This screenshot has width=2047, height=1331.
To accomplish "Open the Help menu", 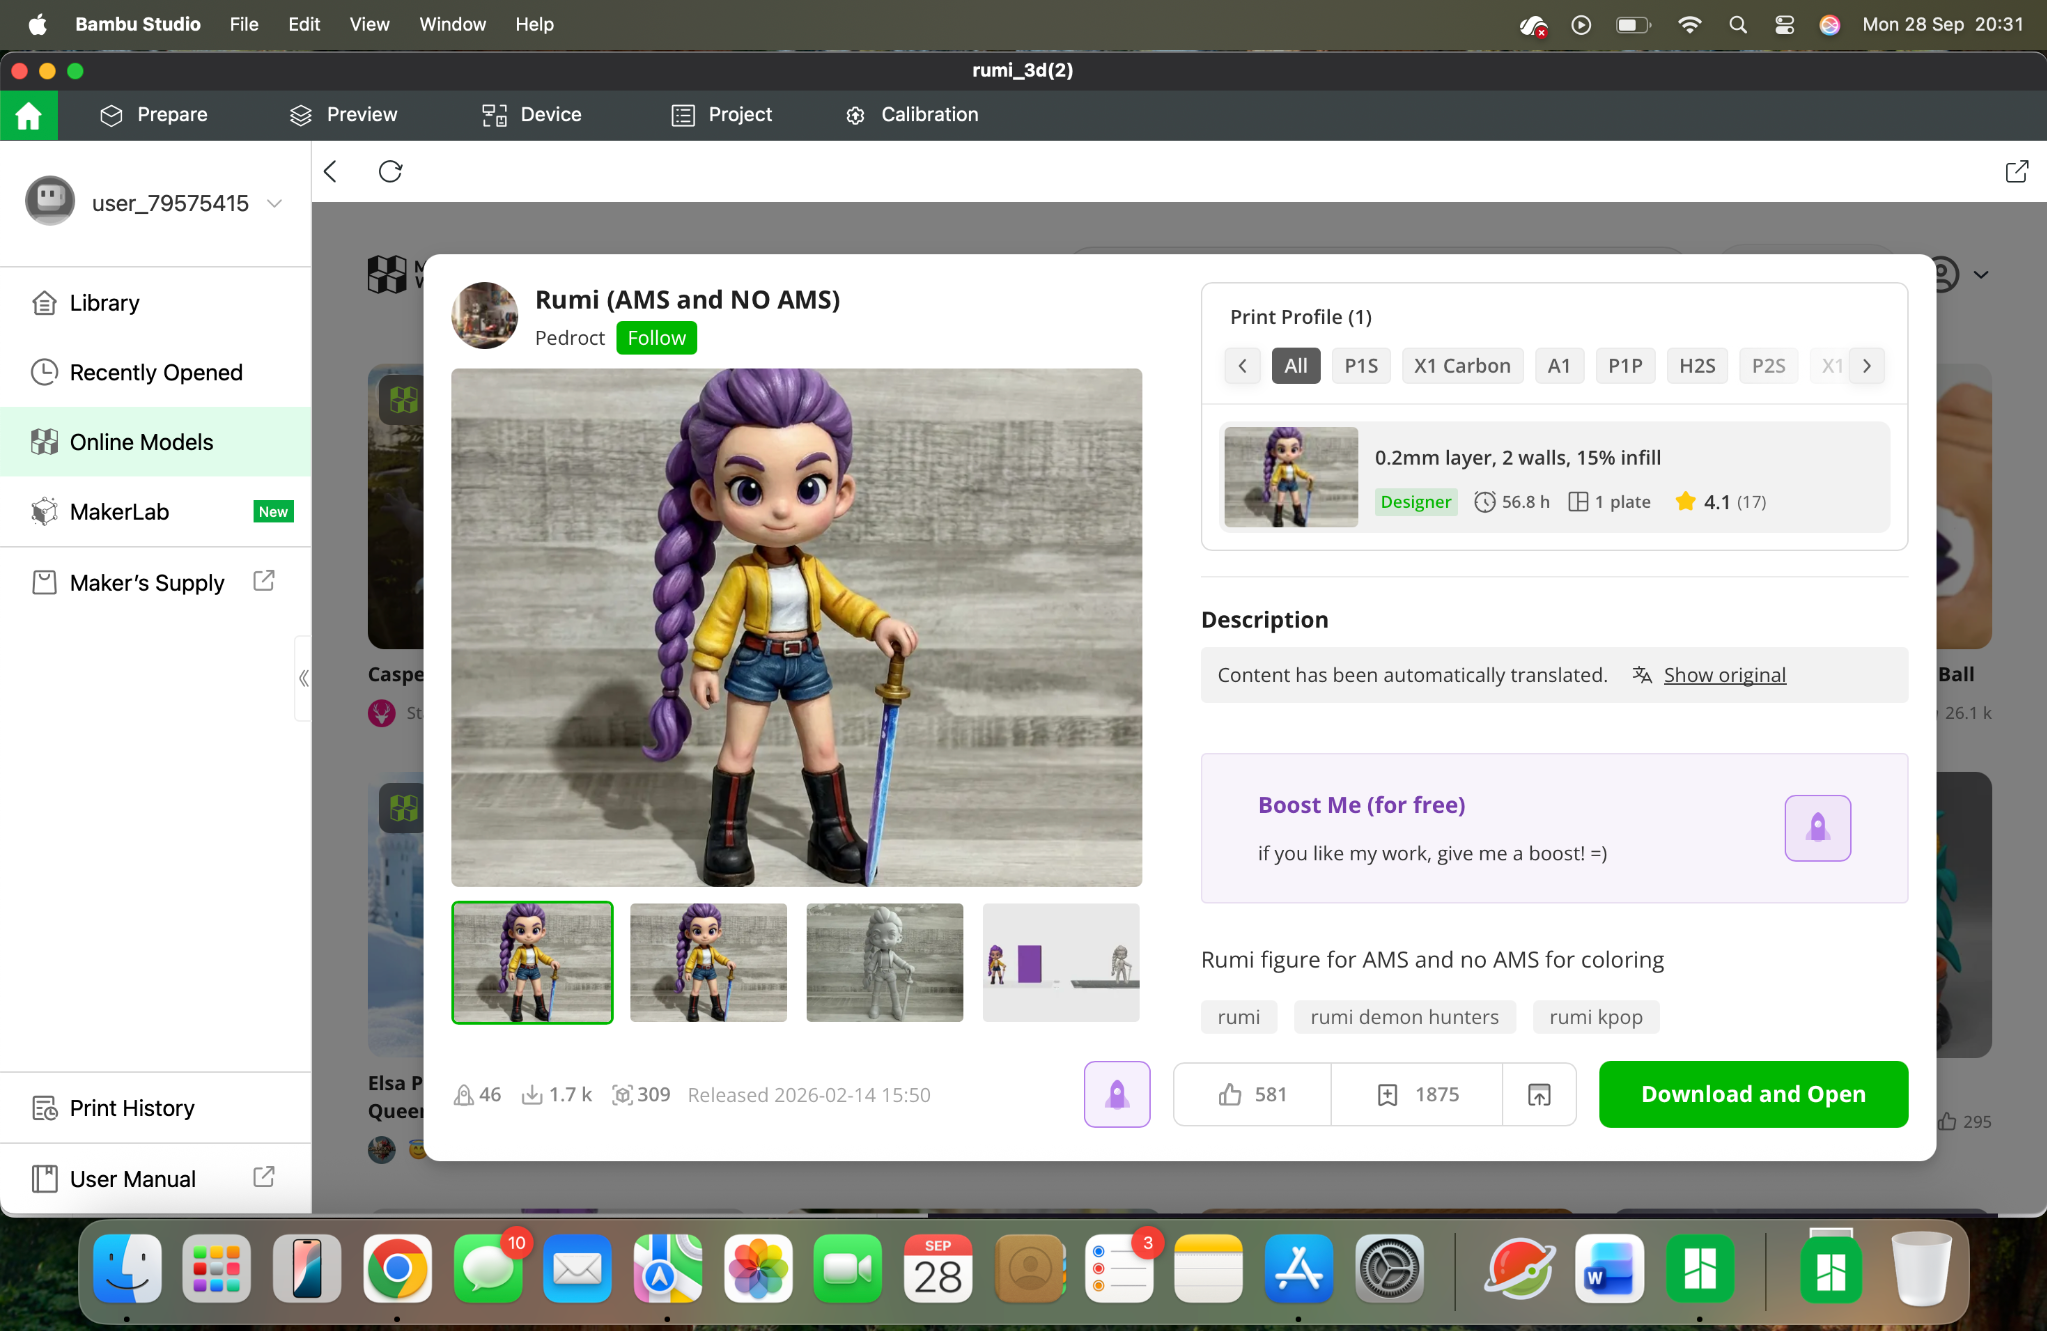I will pyautogui.click(x=534, y=24).
